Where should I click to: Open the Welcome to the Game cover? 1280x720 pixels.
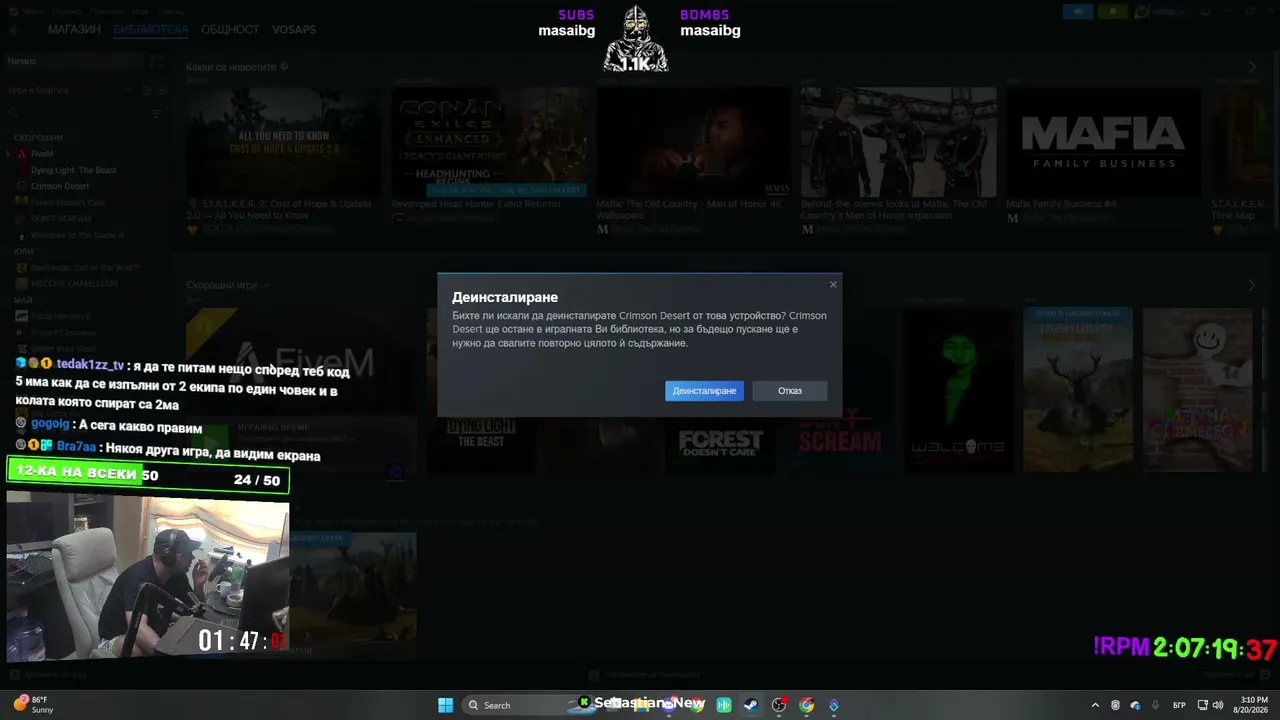pos(959,390)
